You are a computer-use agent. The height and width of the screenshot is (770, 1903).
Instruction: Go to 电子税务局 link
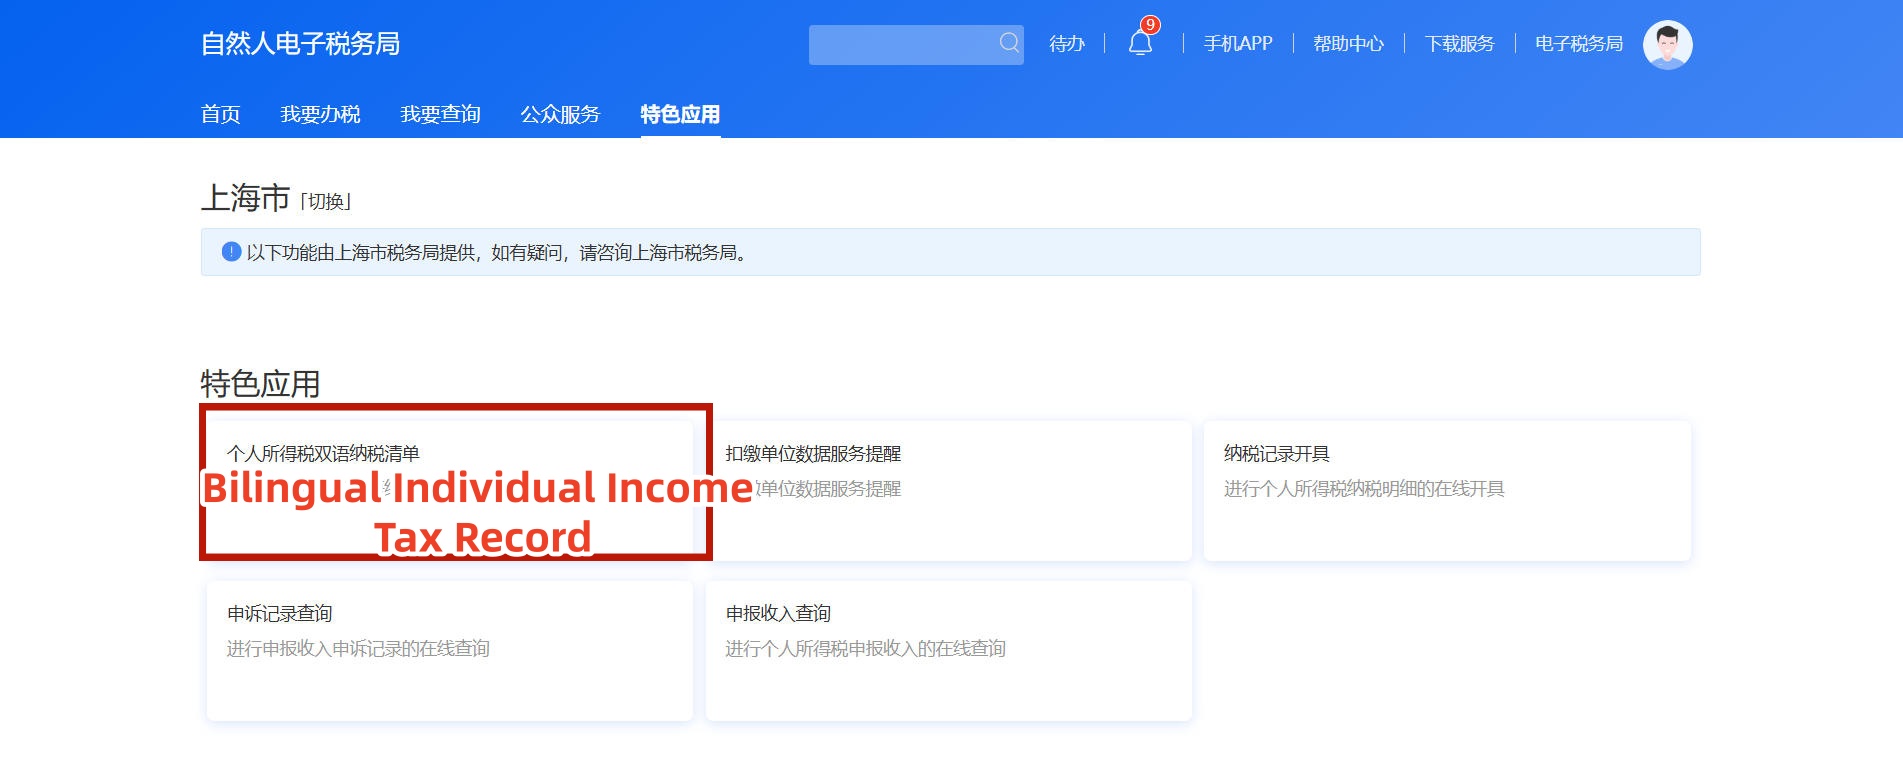pyautogui.click(x=1578, y=44)
